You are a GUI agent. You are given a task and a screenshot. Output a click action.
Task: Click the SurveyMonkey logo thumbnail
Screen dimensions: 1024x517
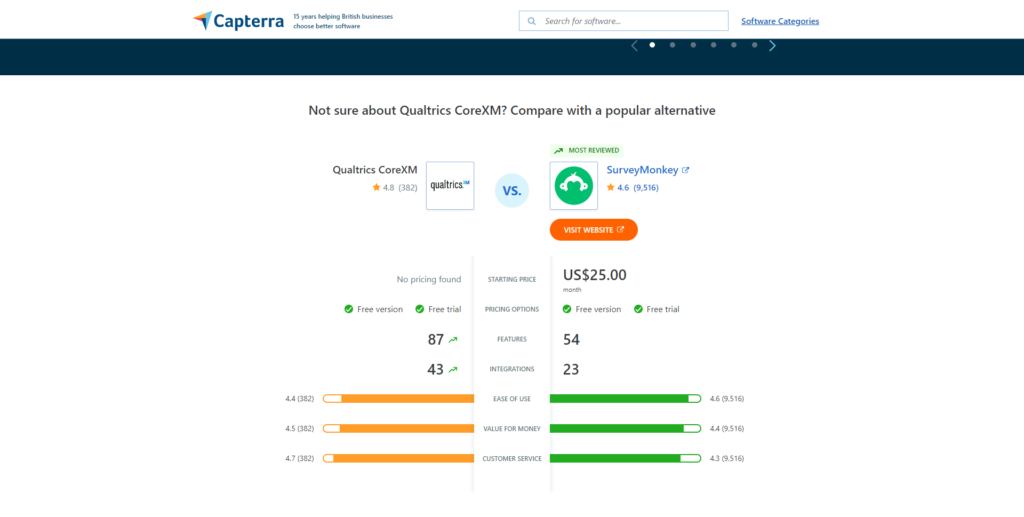pyautogui.click(x=573, y=185)
